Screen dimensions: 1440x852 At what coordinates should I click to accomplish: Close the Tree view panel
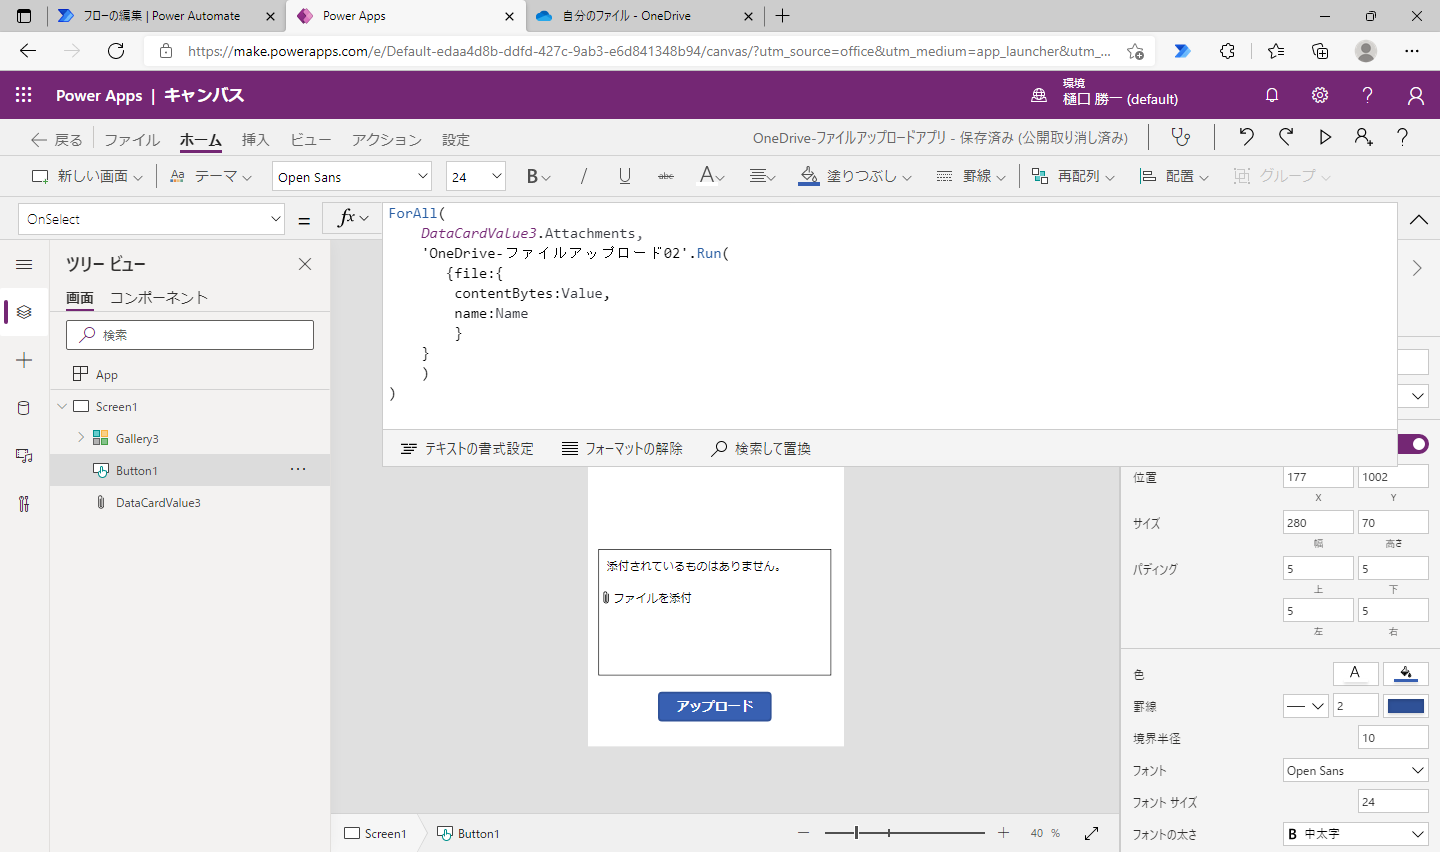[305, 264]
